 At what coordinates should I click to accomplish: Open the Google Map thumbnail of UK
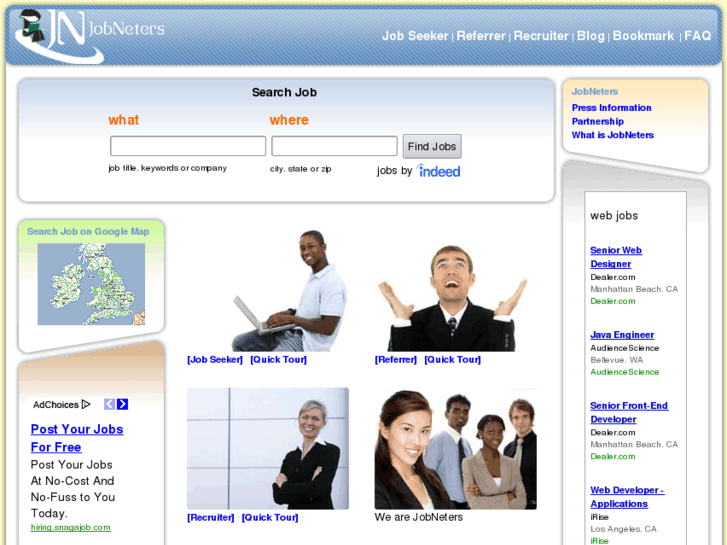point(91,284)
